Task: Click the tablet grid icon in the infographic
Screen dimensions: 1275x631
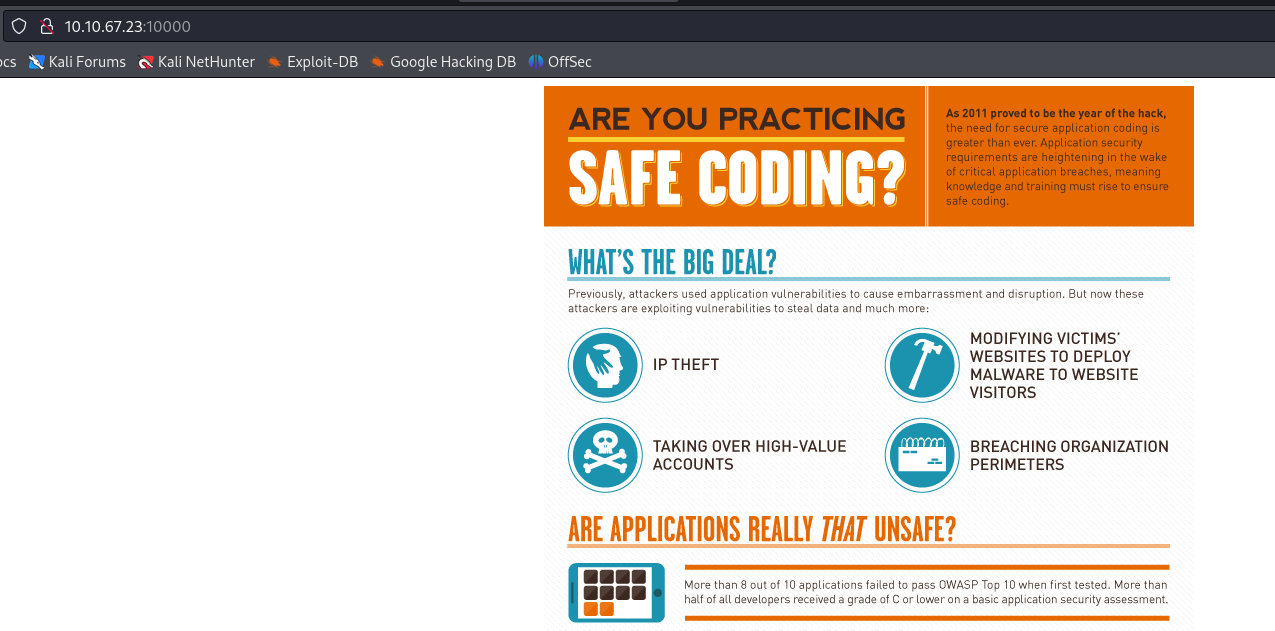Action: 617,593
